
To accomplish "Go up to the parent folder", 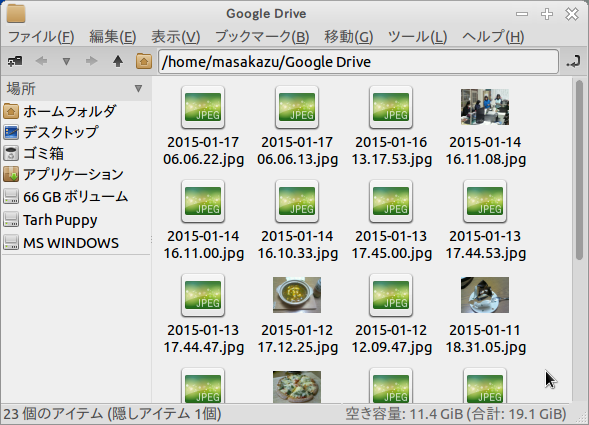I will pyautogui.click(x=118, y=61).
